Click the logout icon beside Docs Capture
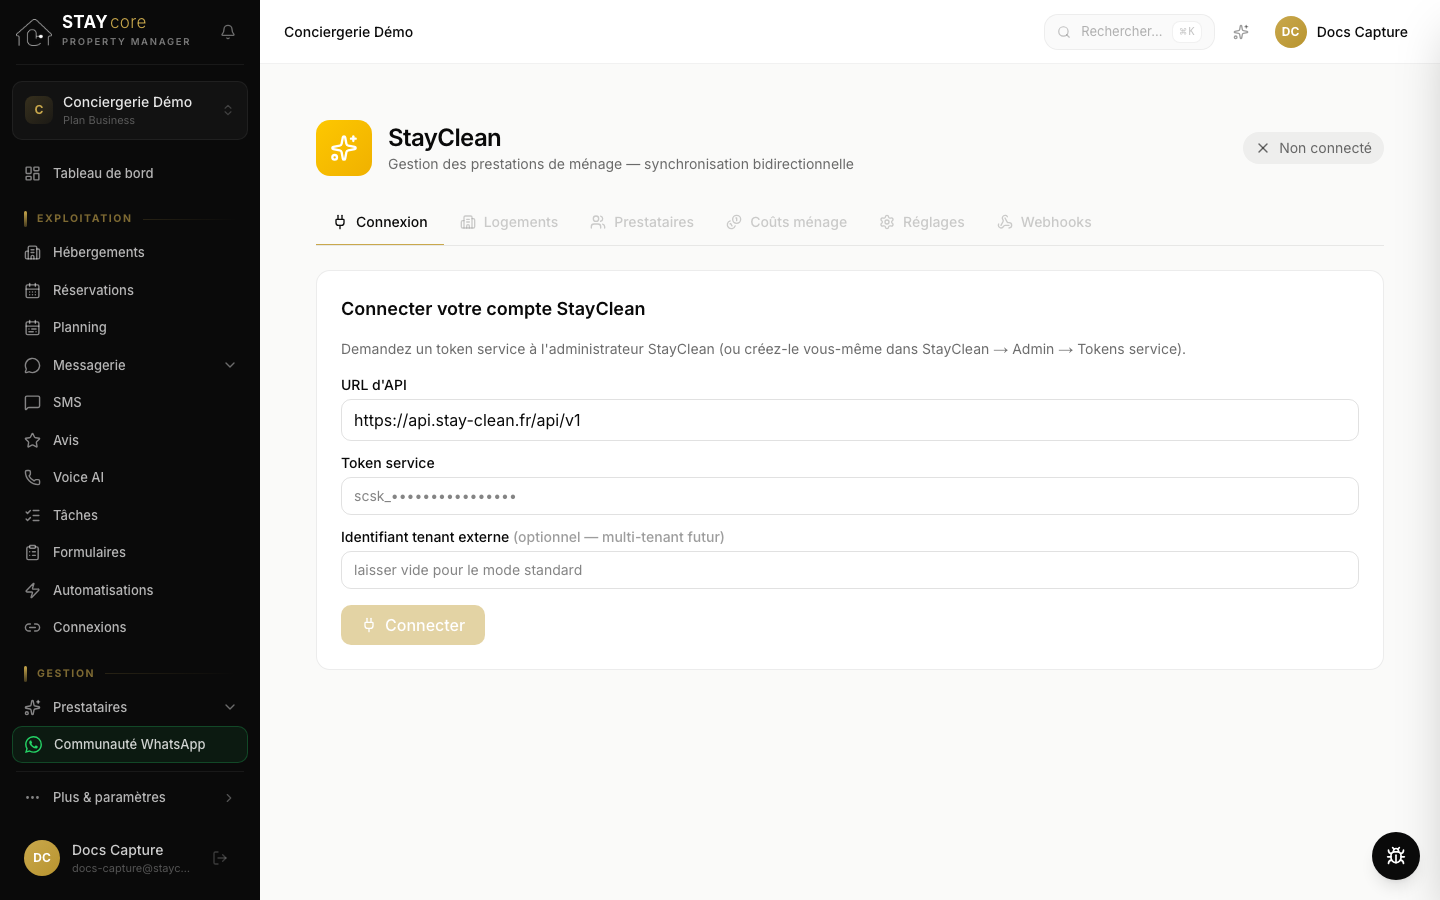 coord(220,858)
